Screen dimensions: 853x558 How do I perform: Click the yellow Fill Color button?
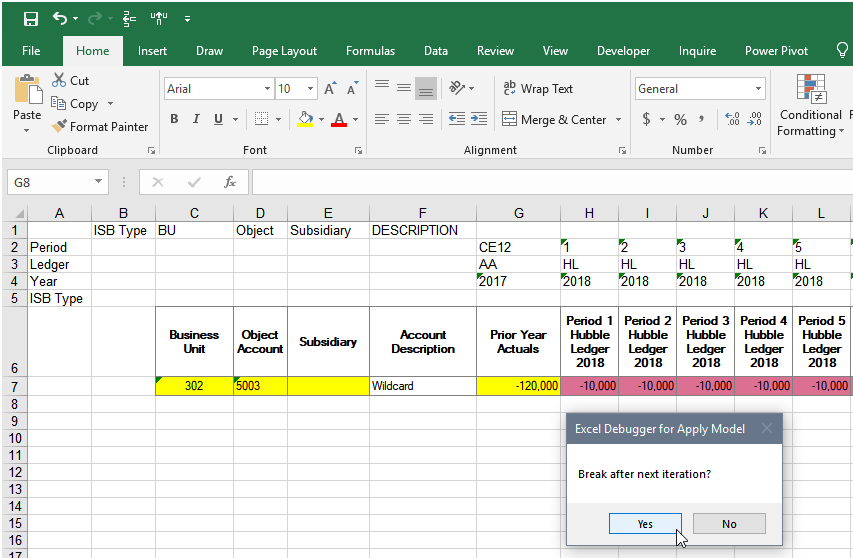(x=305, y=120)
